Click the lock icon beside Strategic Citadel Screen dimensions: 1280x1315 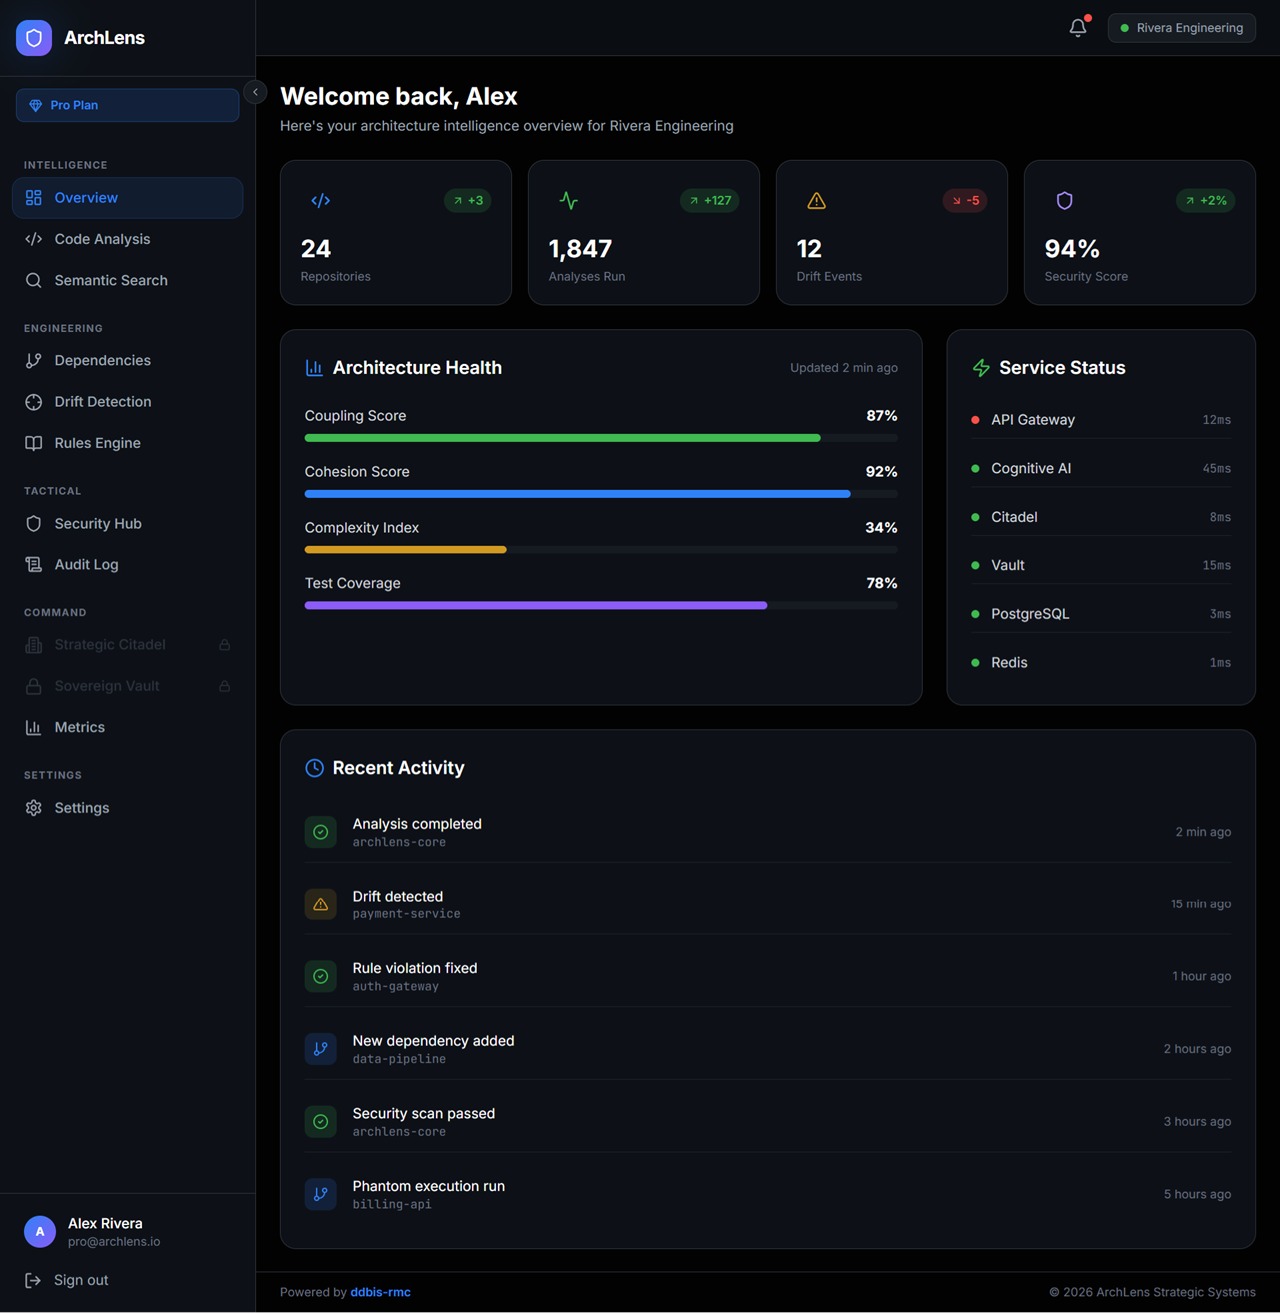225,645
